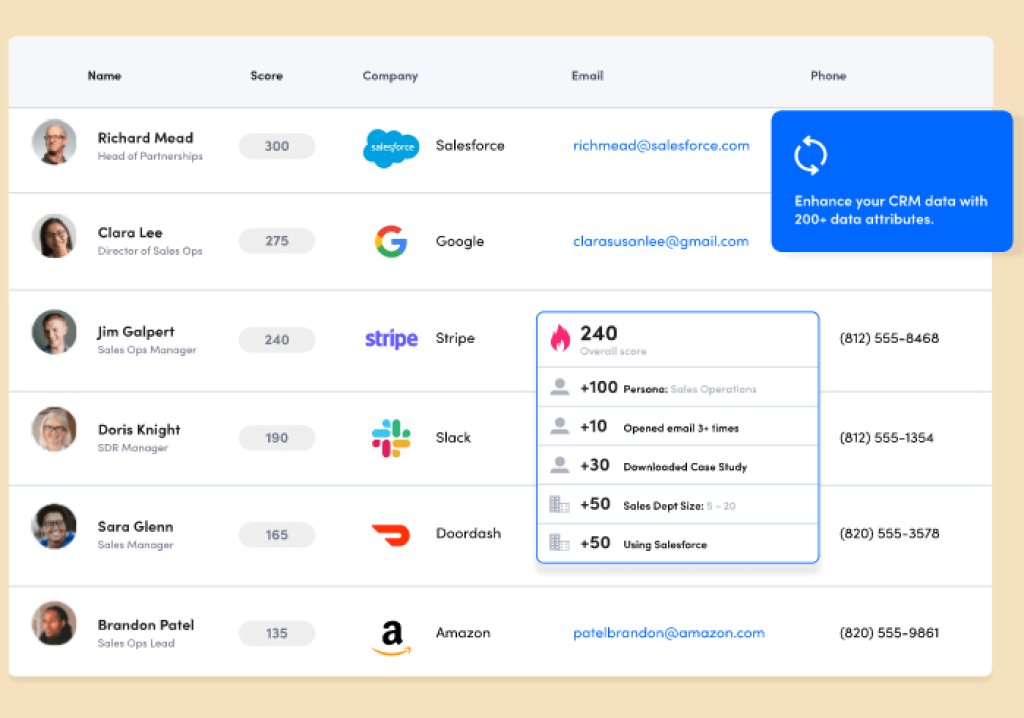Open Sara Glenn's profile photo
The width and height of the screenshot is (1024, 718).
pos(54,526)
